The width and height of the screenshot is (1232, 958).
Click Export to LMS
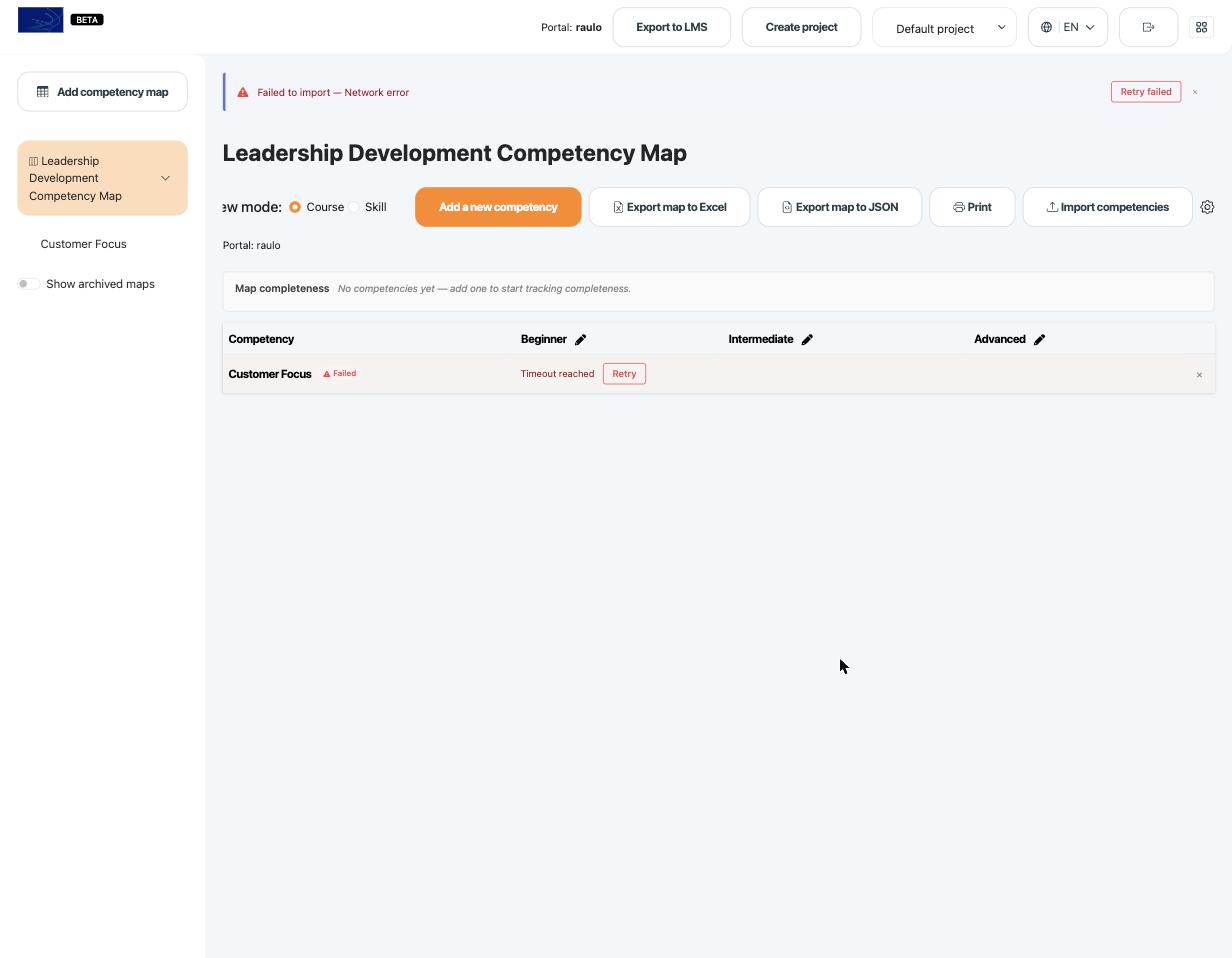[x=672, y=27]
